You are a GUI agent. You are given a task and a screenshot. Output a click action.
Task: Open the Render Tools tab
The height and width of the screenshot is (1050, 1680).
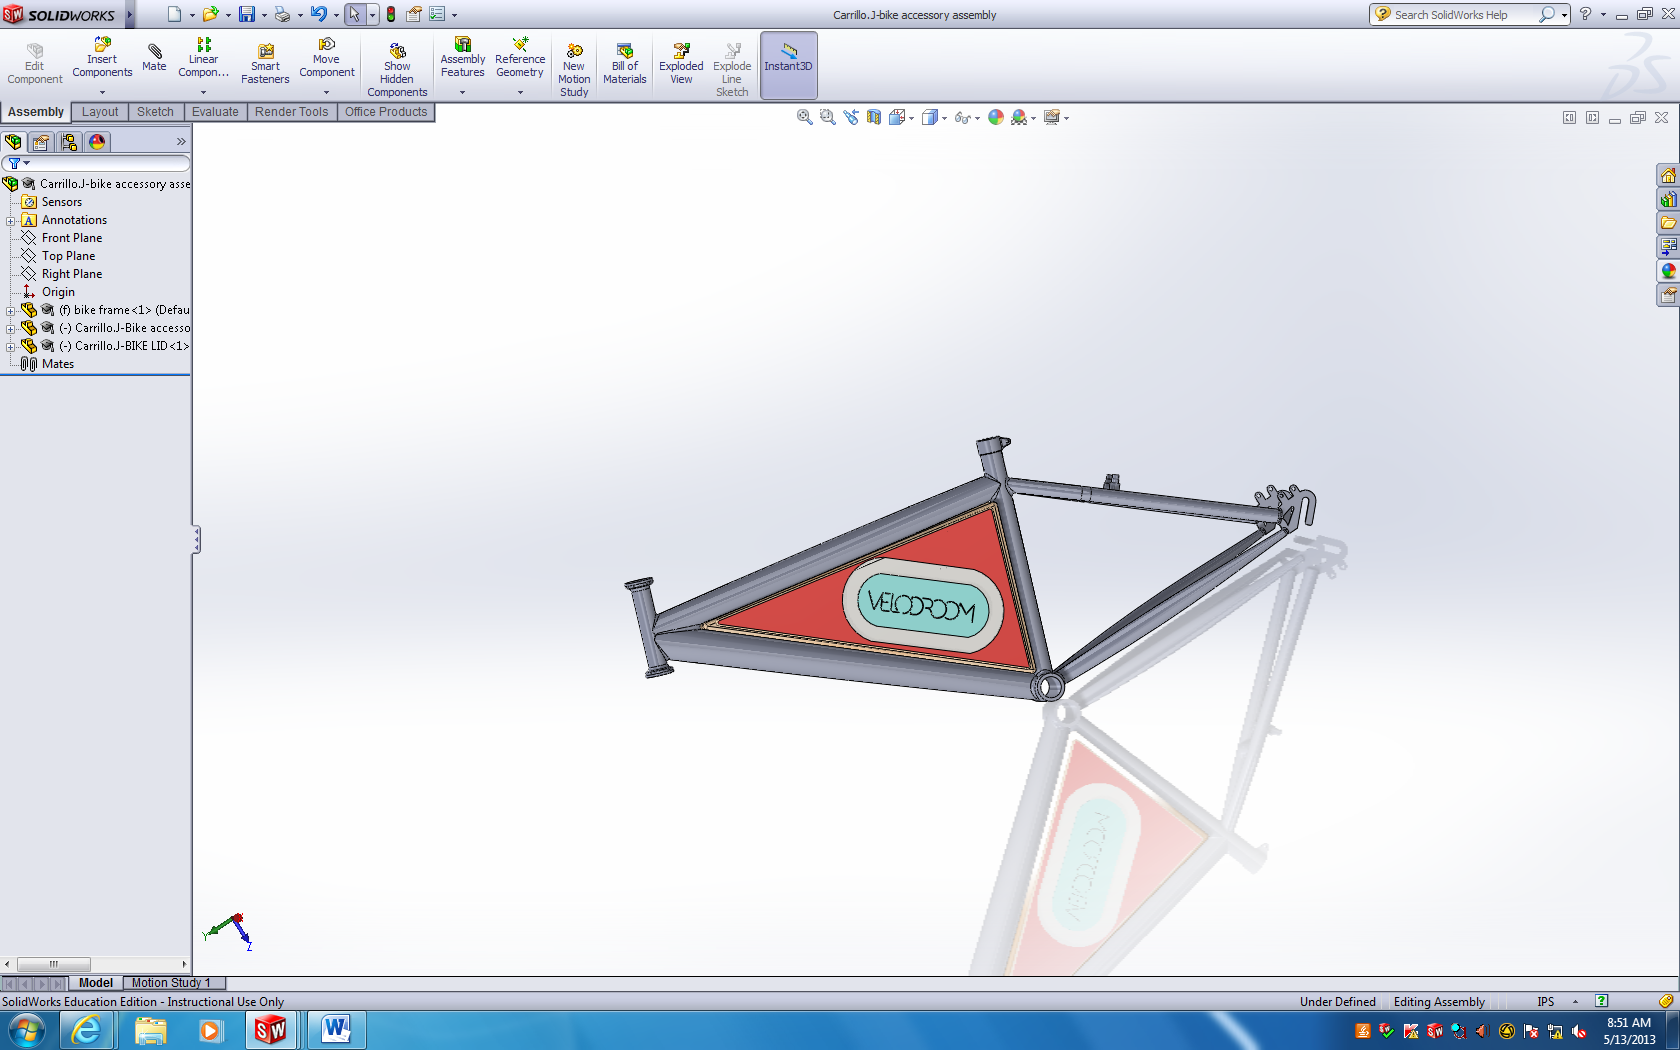pos(291,112)
